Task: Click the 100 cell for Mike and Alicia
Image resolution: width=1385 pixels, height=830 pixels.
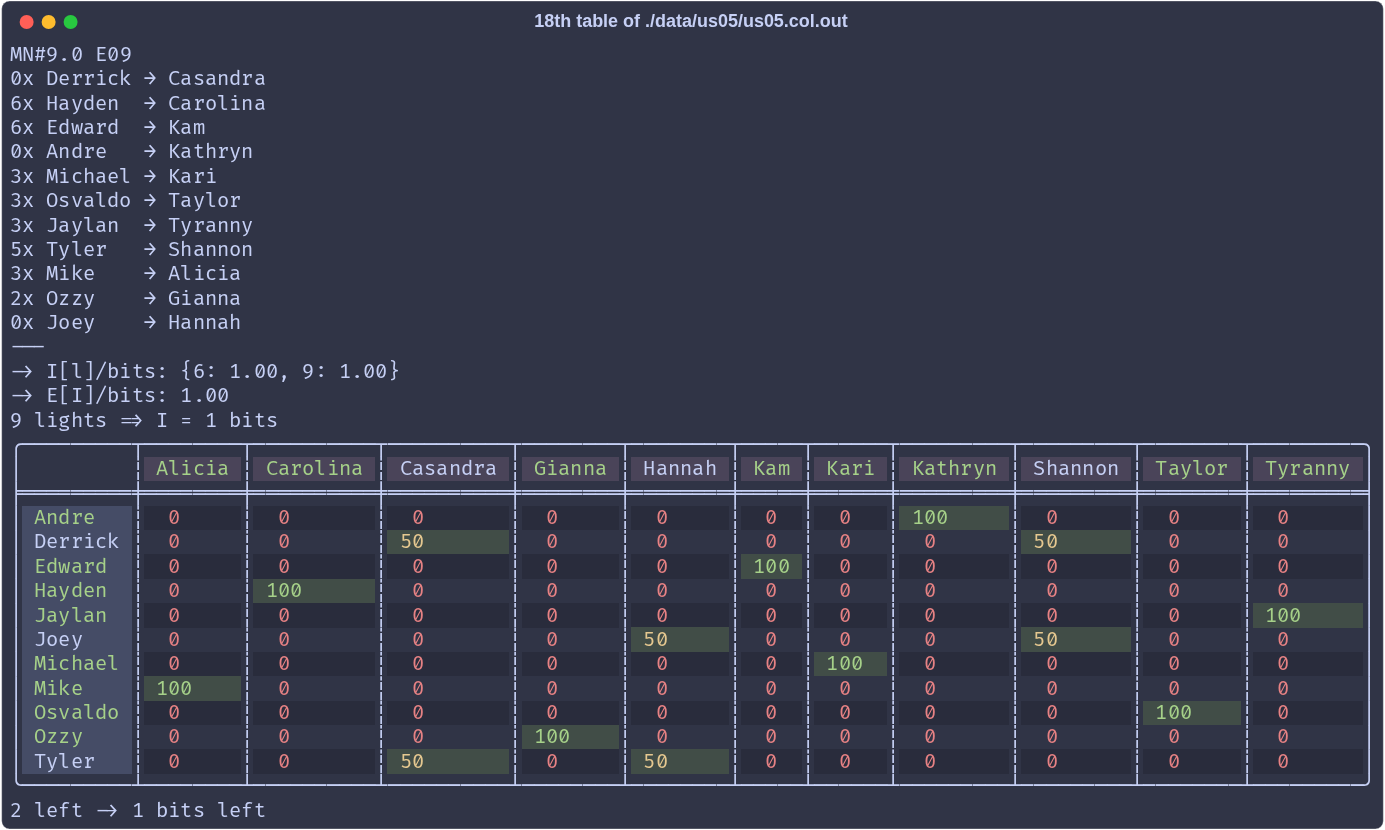Action: [192, 688]
